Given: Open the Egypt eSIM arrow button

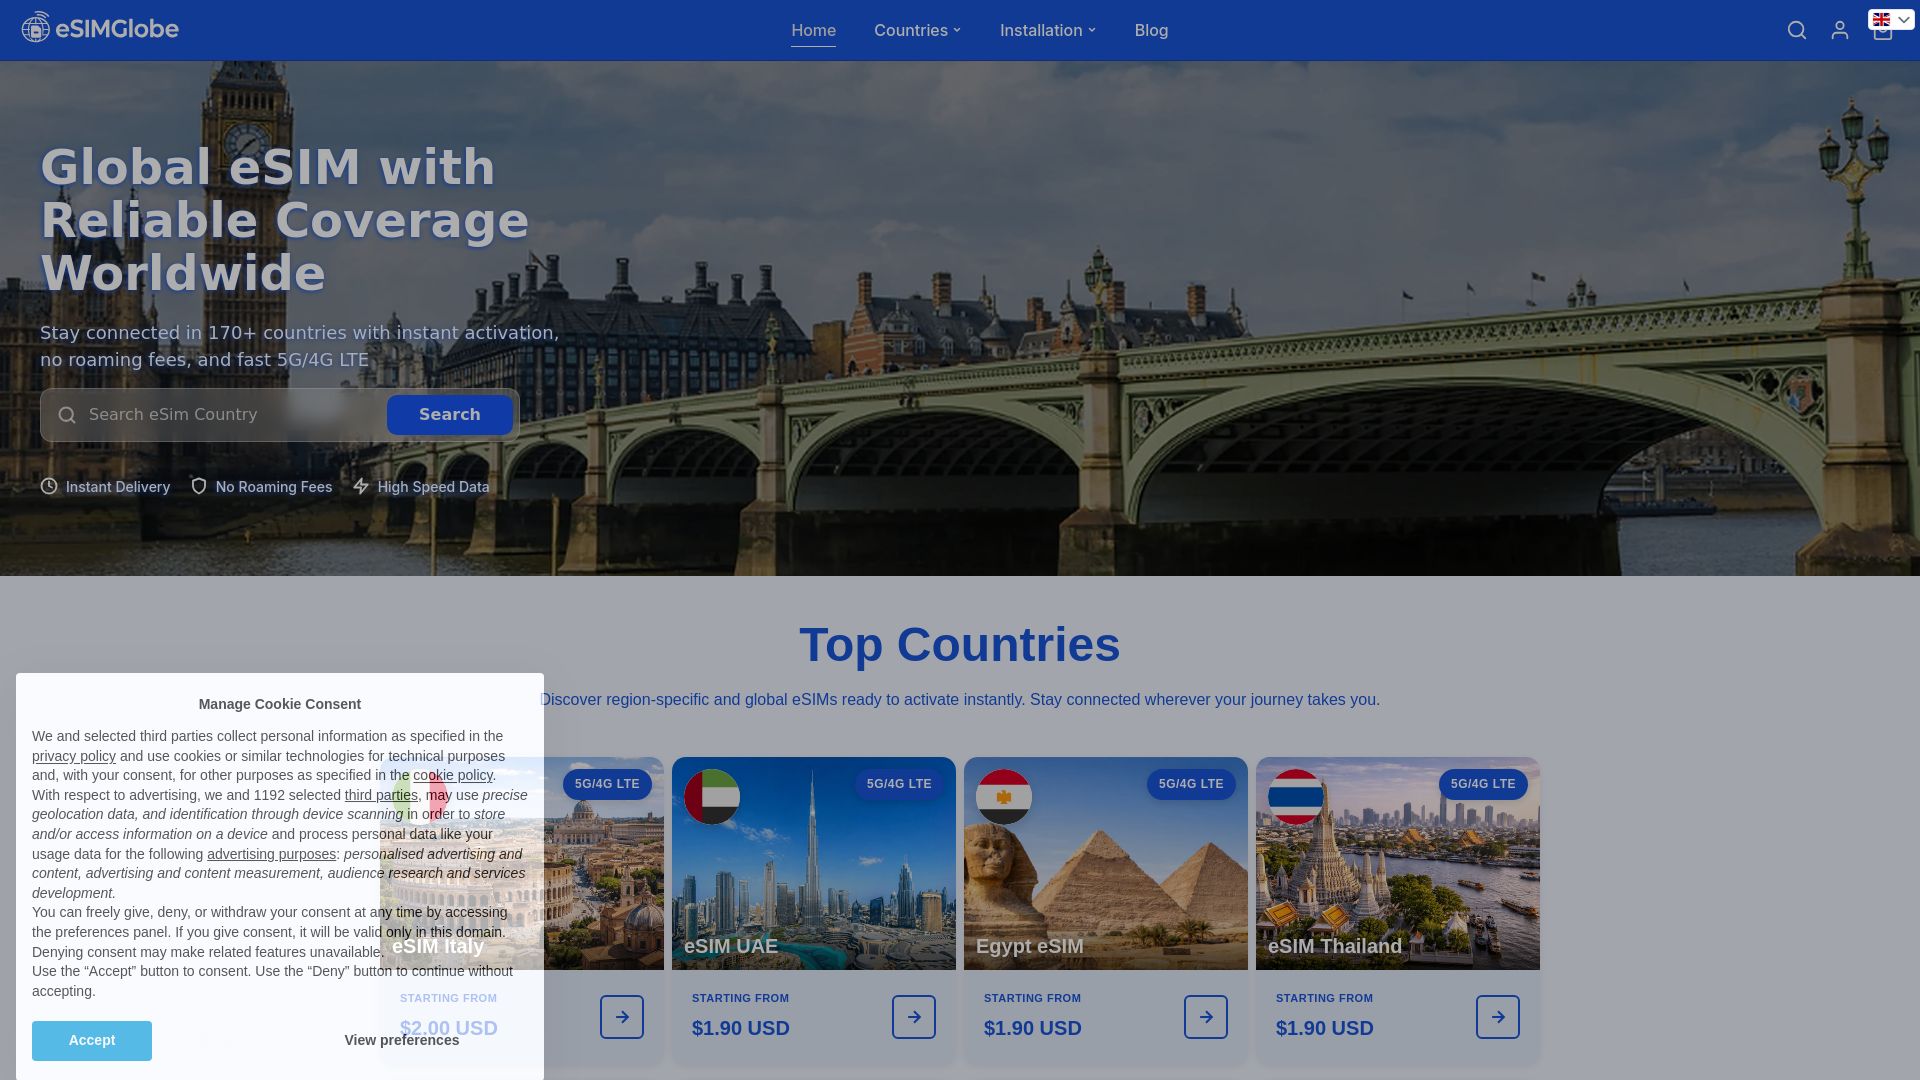Looking at the screenshot, I should pos(1206,1017).
